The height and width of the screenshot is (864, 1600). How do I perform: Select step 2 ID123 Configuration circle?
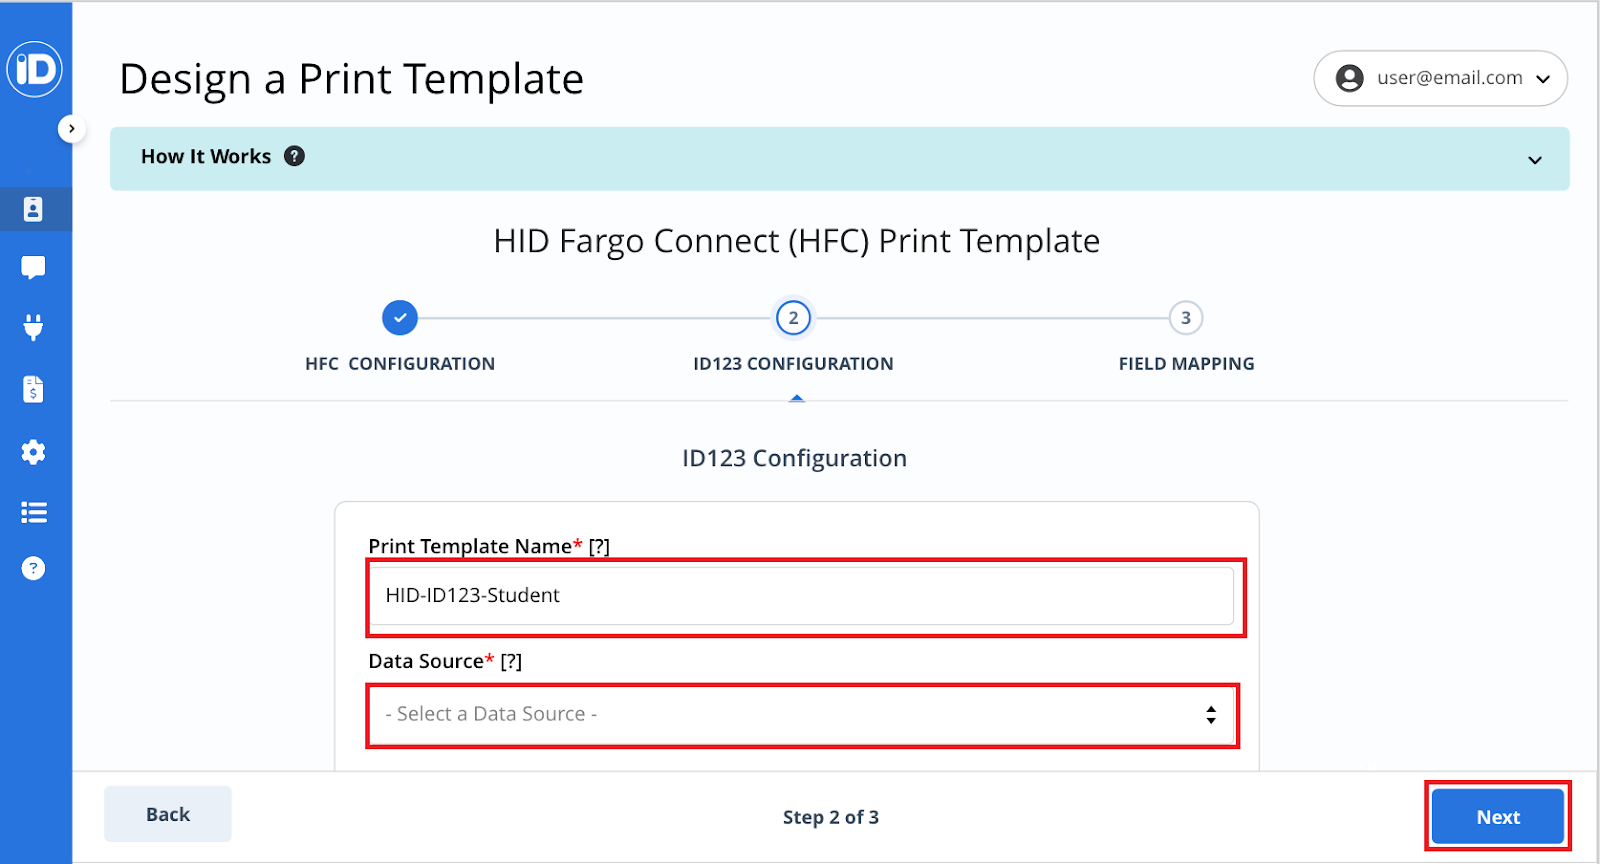tap(793, 318)
